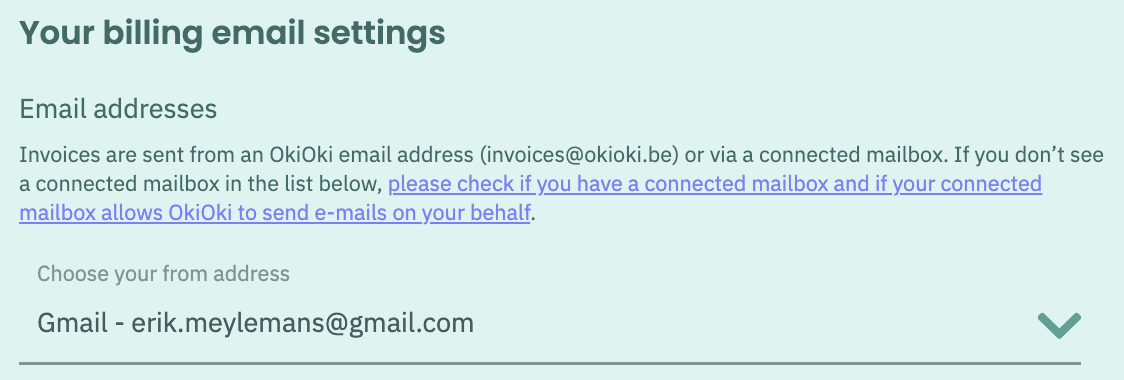Click the invoices@okioki.be address in the description
The image size is (1124, 380).
point(582,155)
